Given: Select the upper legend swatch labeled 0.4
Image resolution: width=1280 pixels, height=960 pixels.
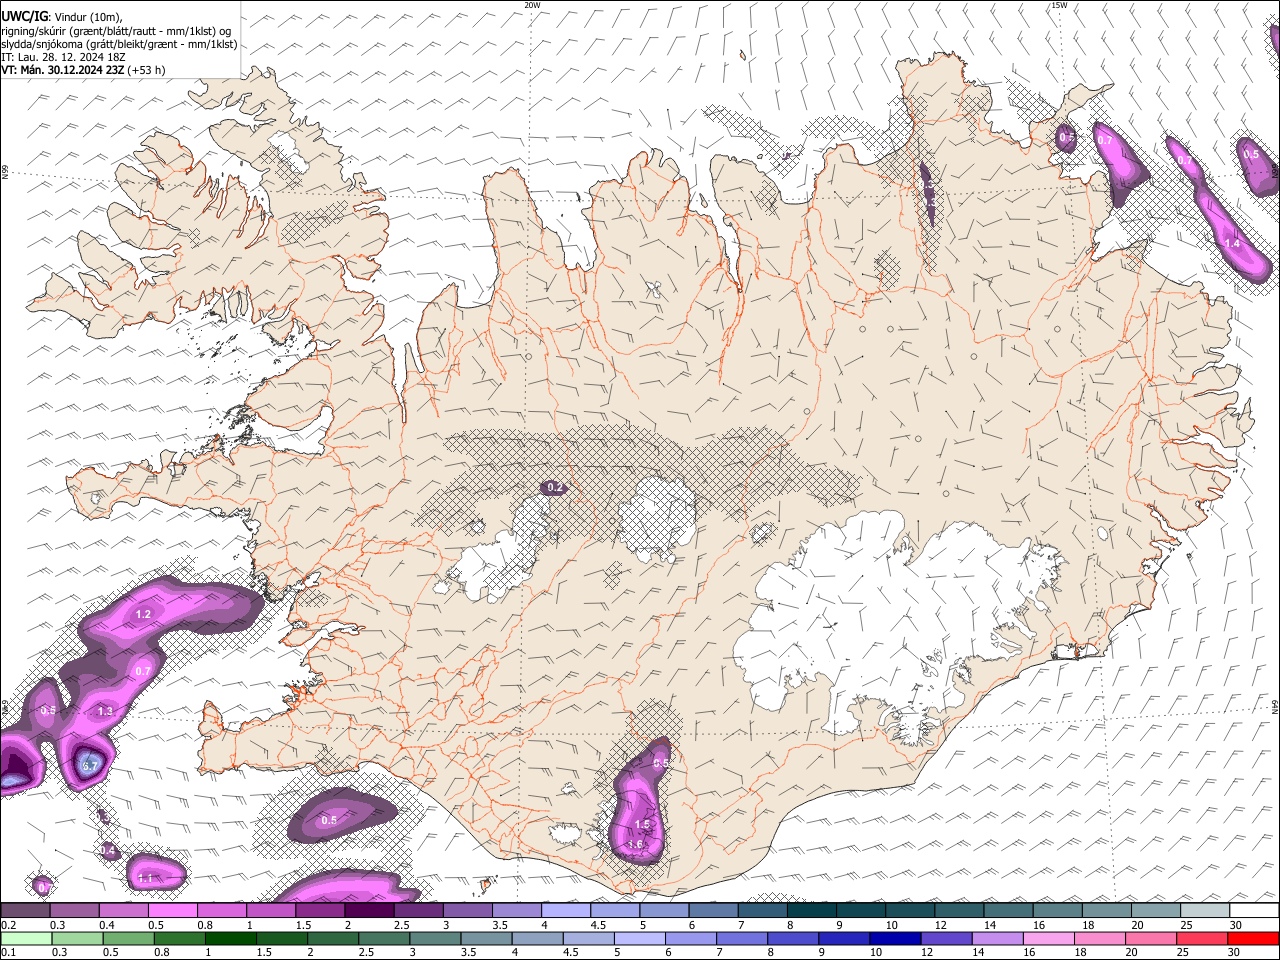Looking at the screenshot, I should click(x=123, y=910).
